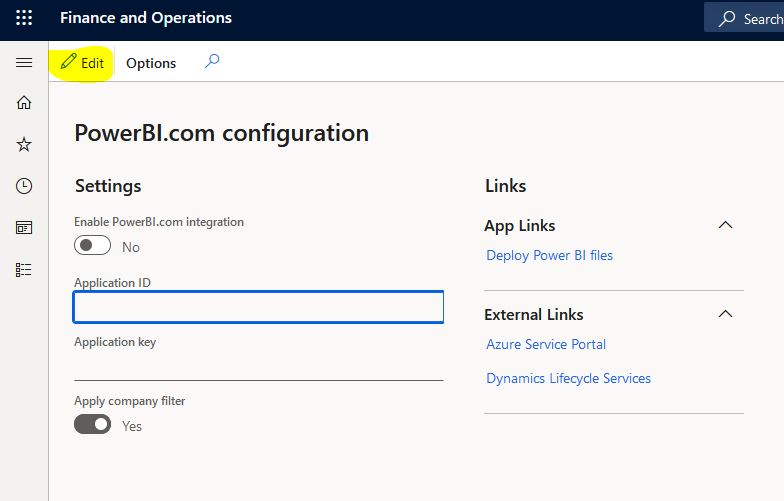Open Recent clock icon in sidebar
This screenshot has width=784, height=501.
(24, 186)
